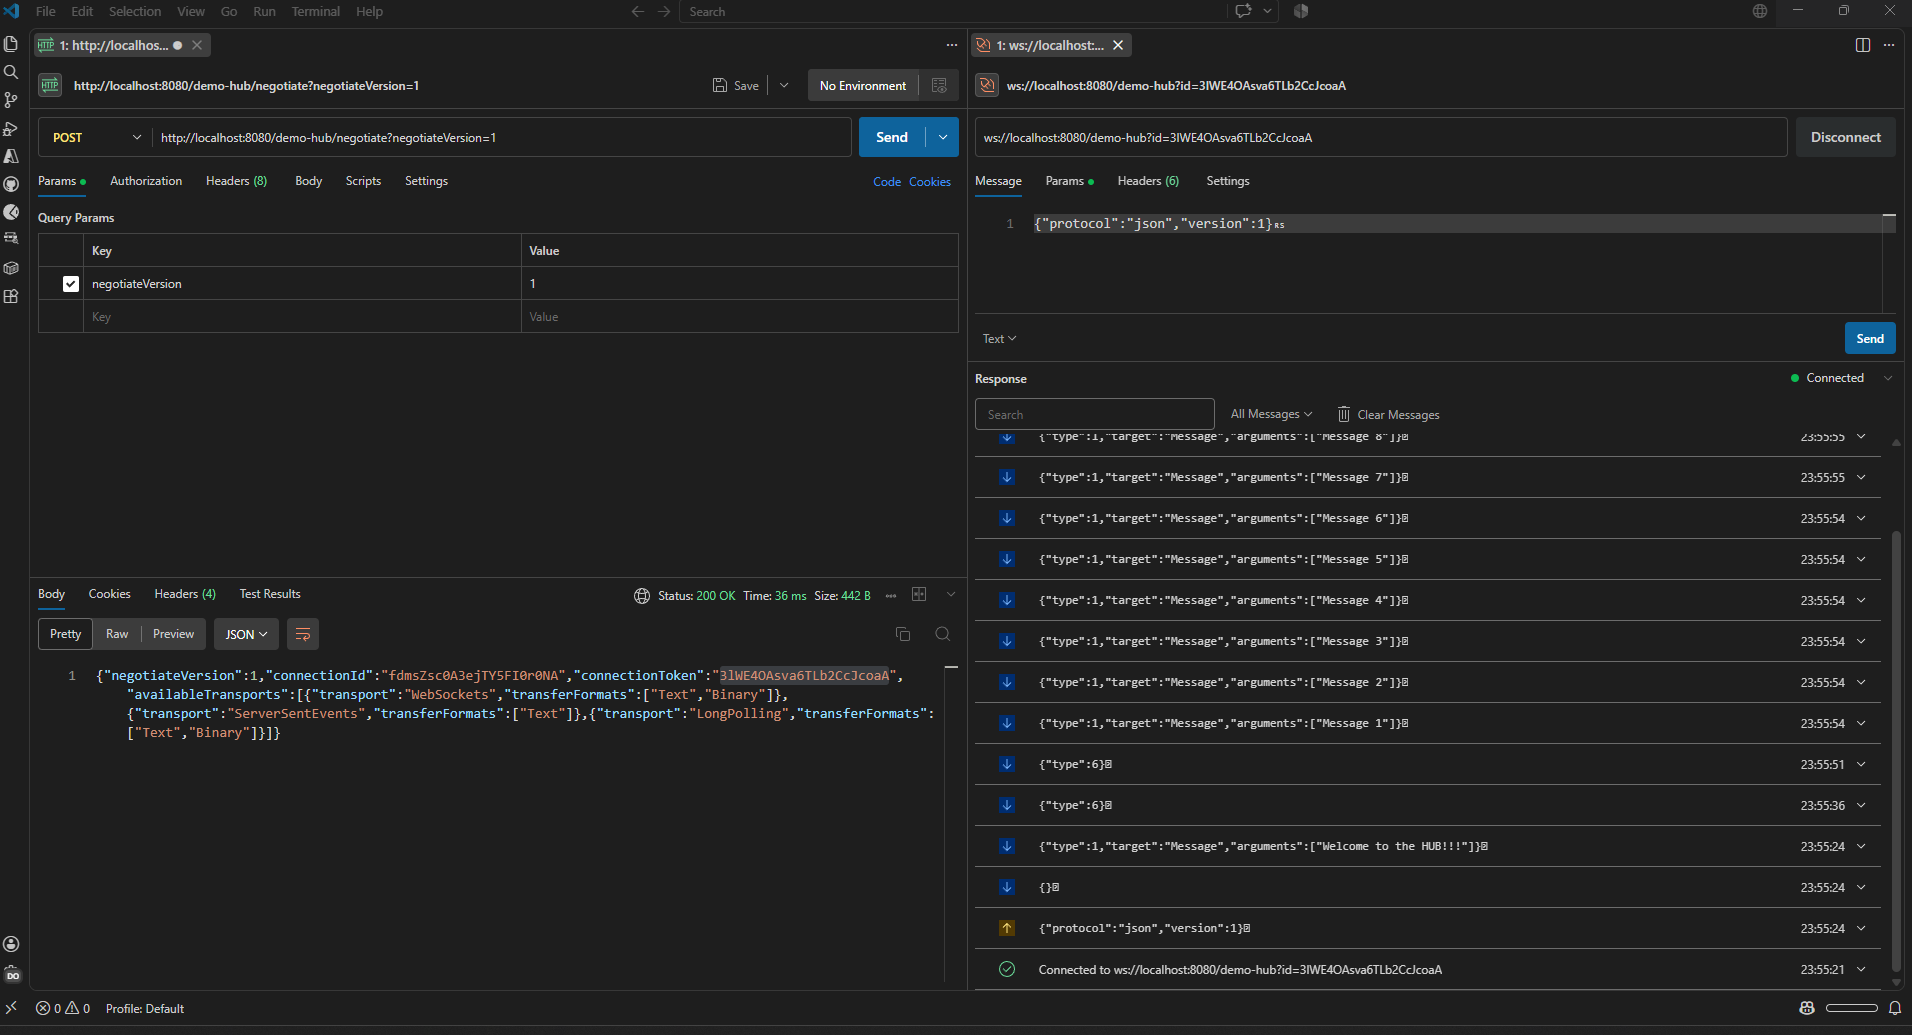Open the Send button dropdown arrow
1912x1035 pixels.
tap(943, 137)
